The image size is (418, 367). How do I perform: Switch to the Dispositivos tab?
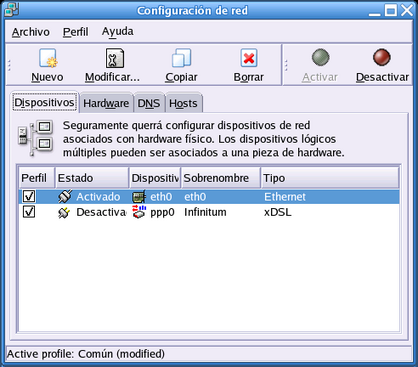click(x=44, y=102)
